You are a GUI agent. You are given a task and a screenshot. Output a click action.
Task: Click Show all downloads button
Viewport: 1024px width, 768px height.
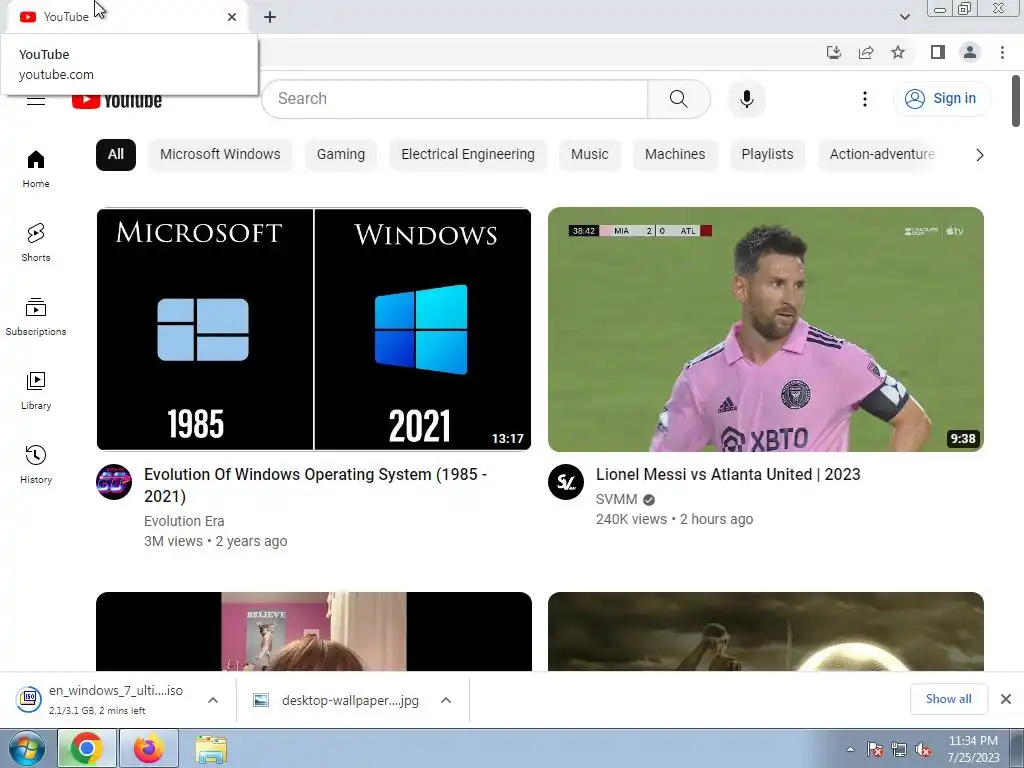(948, 699)
